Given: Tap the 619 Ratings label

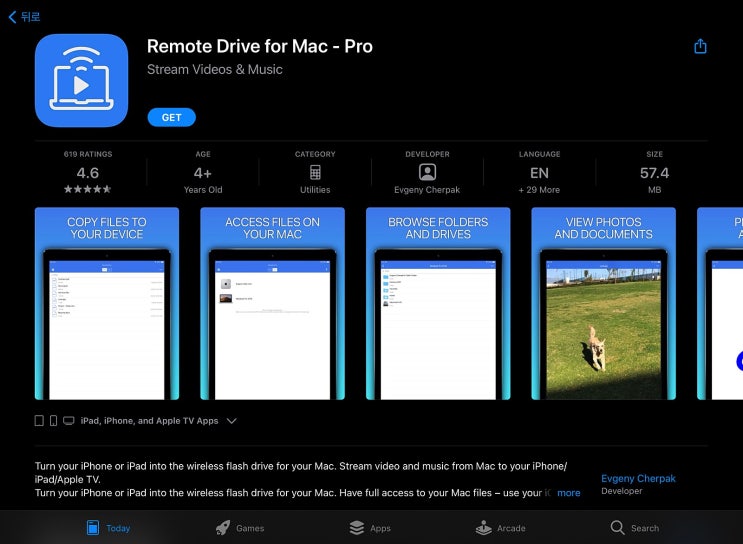Looking at the screenshot, I should [88, 154].
